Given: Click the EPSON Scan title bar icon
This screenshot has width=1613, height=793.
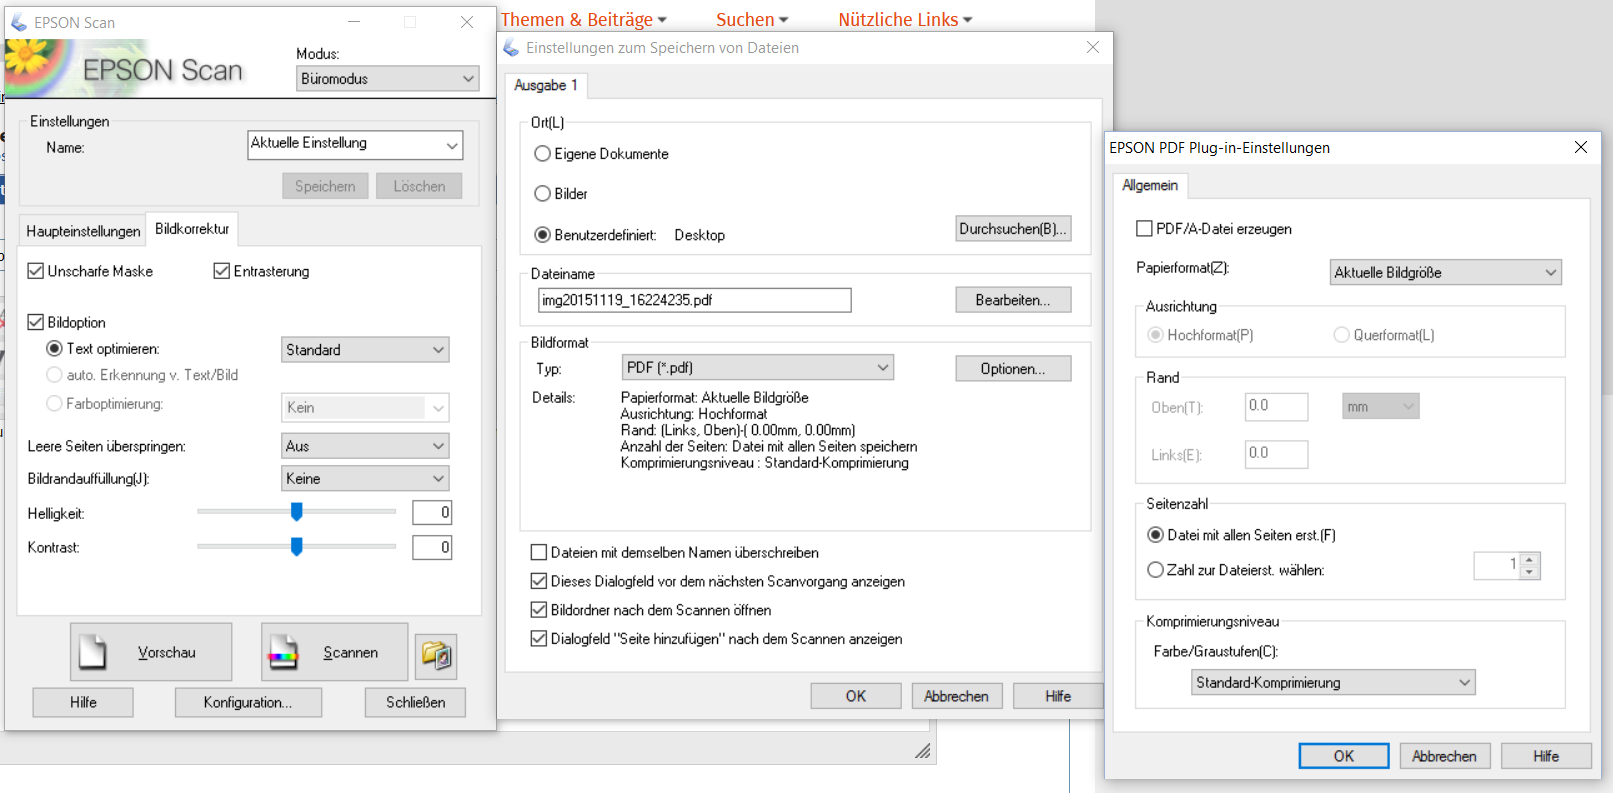Looking at the screenshot, I should coord(19,22).
